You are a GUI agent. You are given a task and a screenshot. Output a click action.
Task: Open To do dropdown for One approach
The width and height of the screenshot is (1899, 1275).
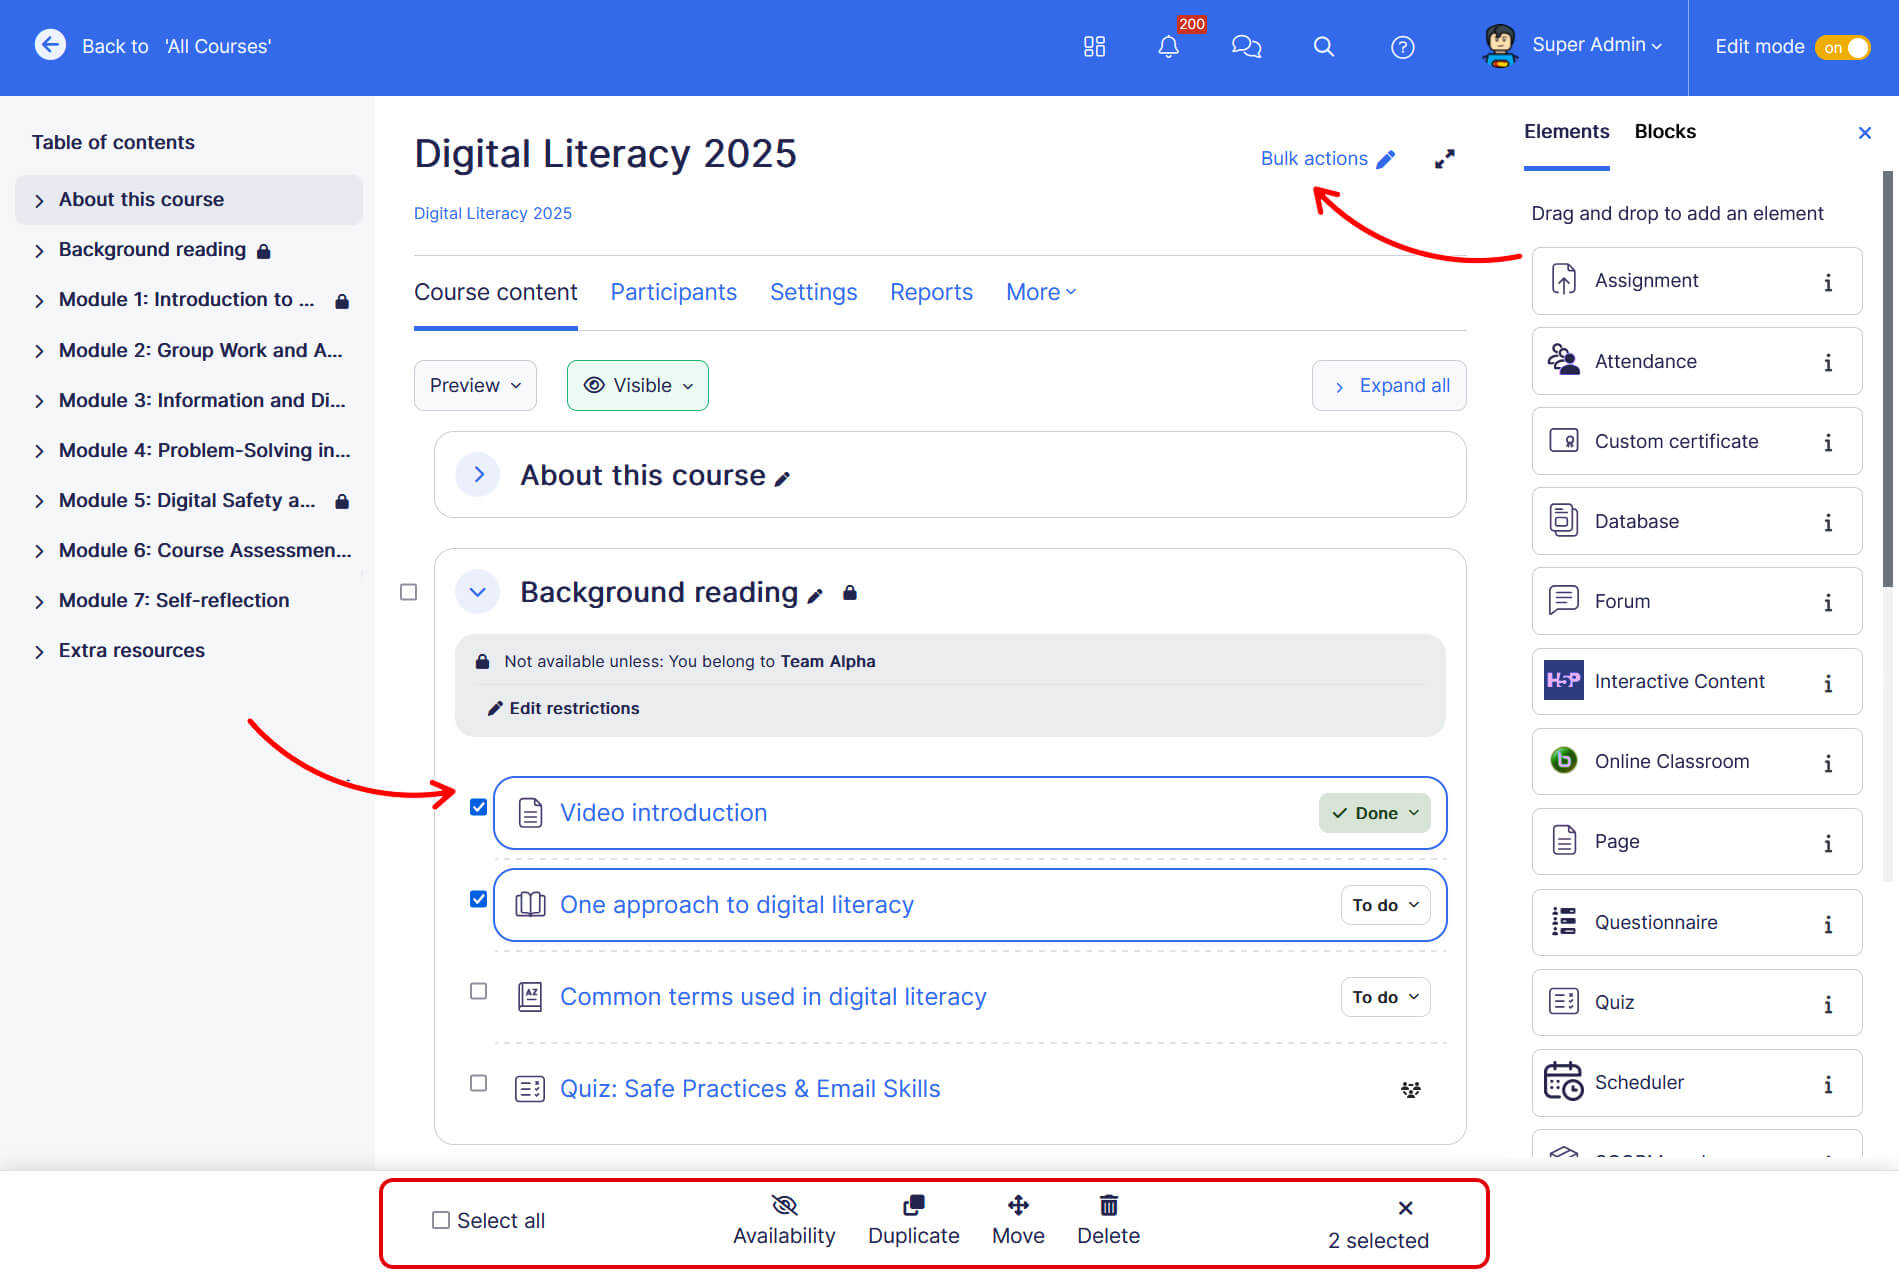1385,905
